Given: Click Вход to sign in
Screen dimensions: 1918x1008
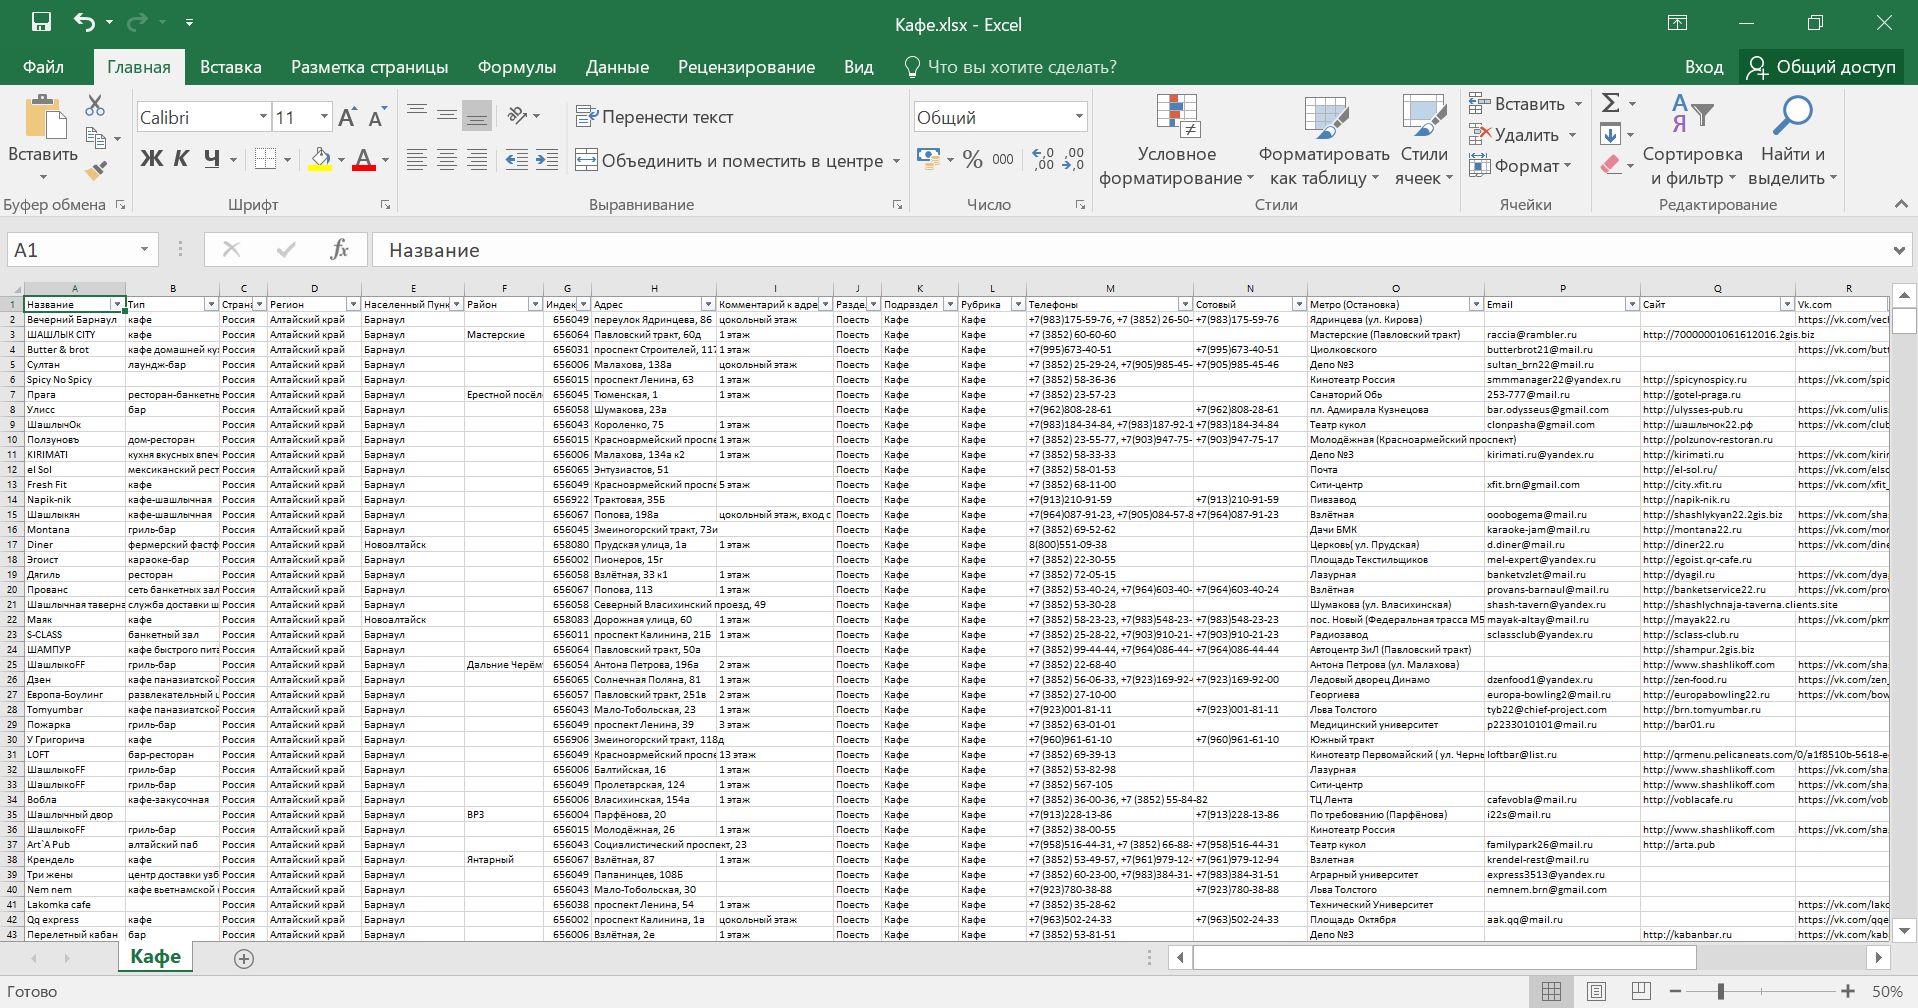Looking at the screenshot, I should (x=1703, y=67).
